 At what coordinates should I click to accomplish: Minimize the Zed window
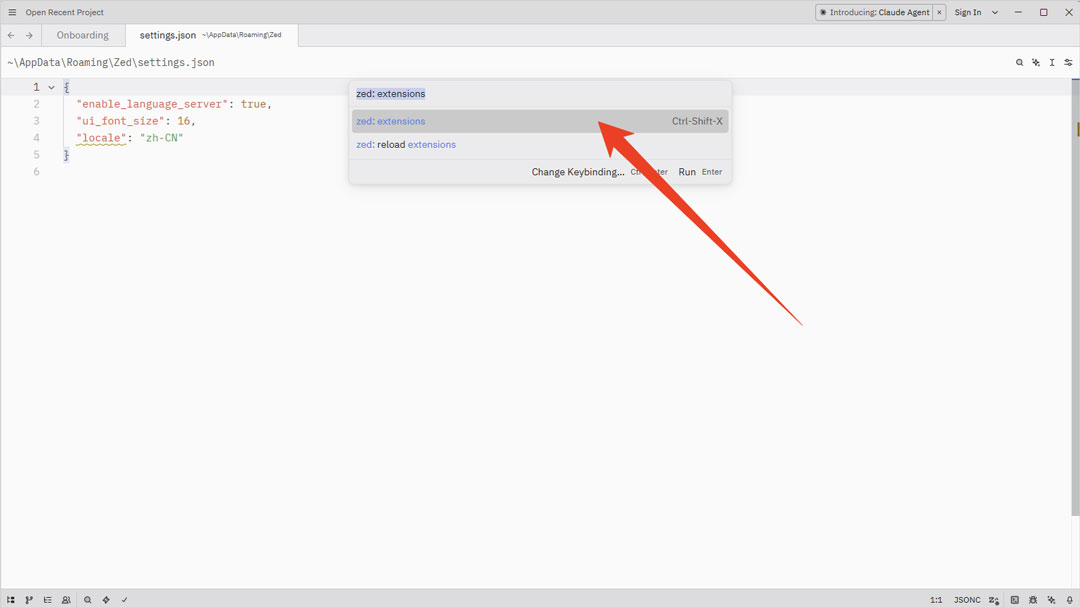[x=1018, y=12]
